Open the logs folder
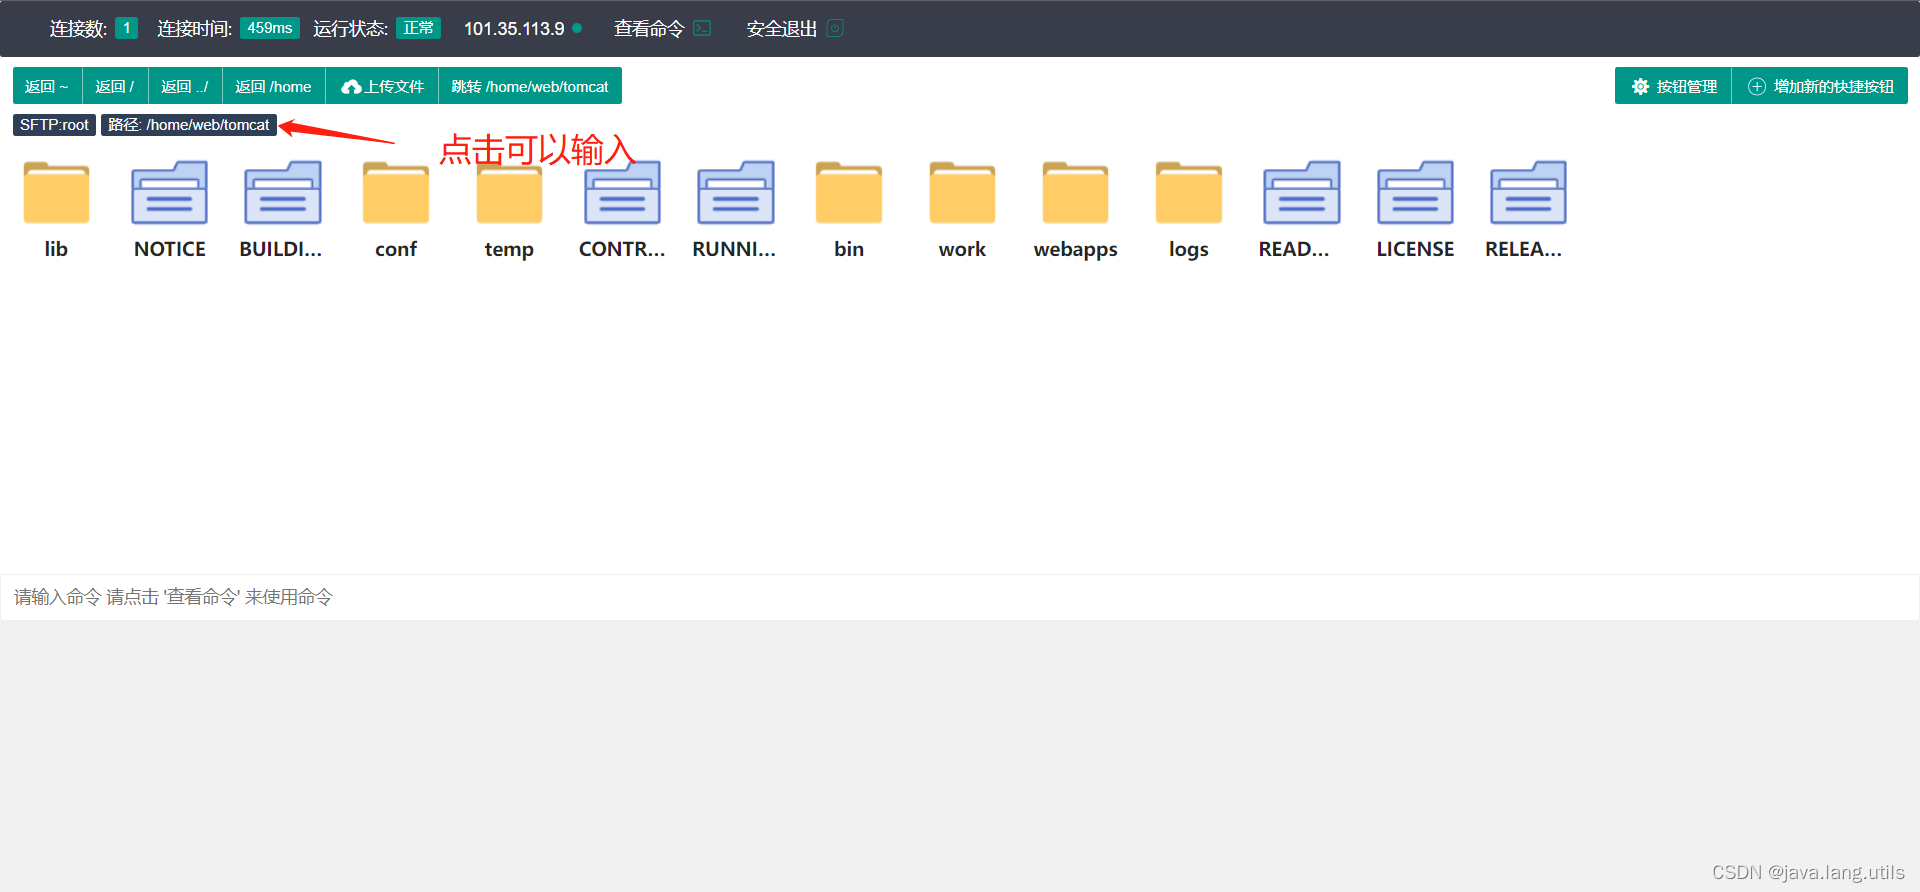Viewport: 1920px width, 892px height. click(x=1189, y=192)
